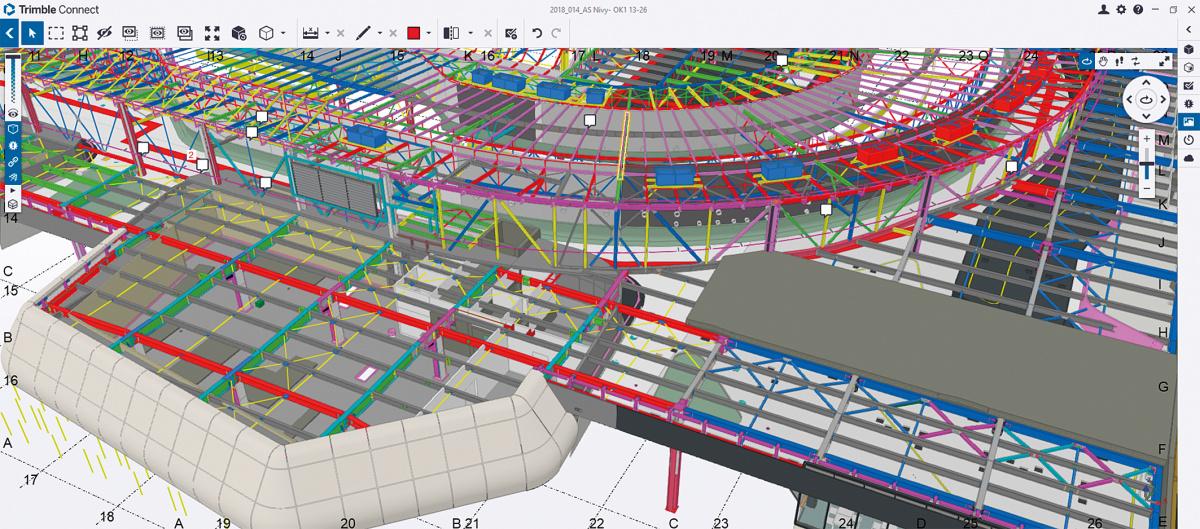
Task: Open the cube view mode dropdown
Action: (284, 33)
